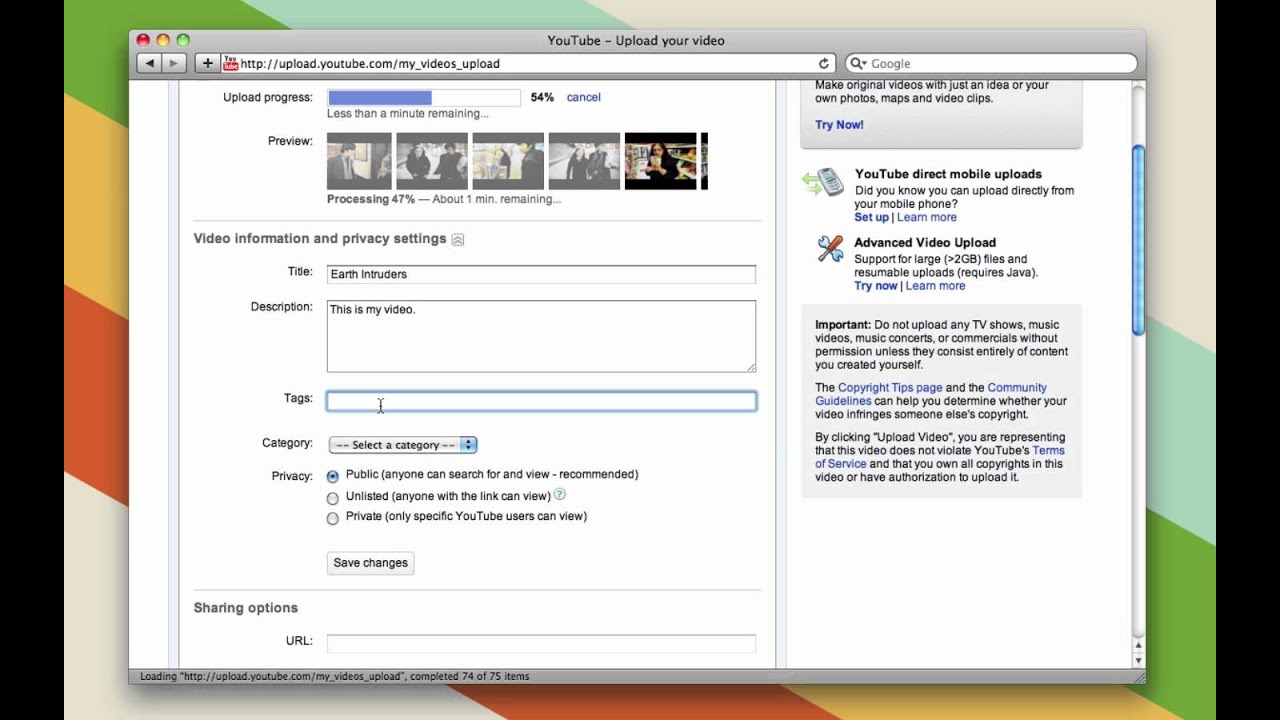Select the second preview thumbnail
The width and height of the screenshot is (1280, 720).
[x=432, y=161]
